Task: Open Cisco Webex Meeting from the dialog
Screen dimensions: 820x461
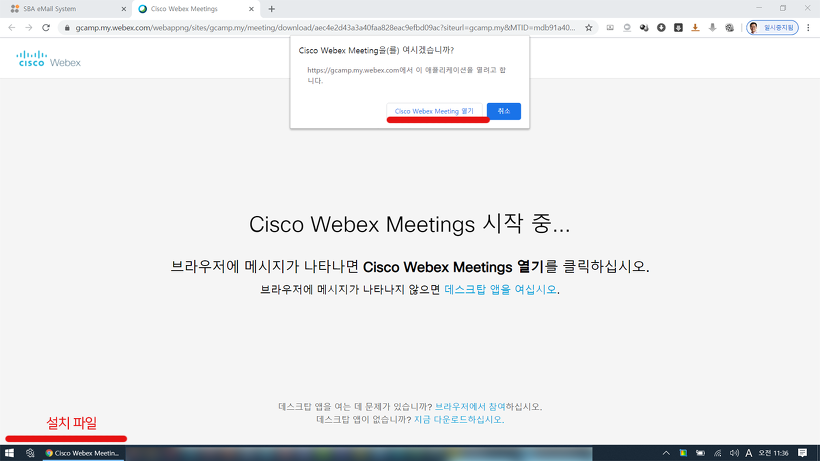Action: click(434, 111)
